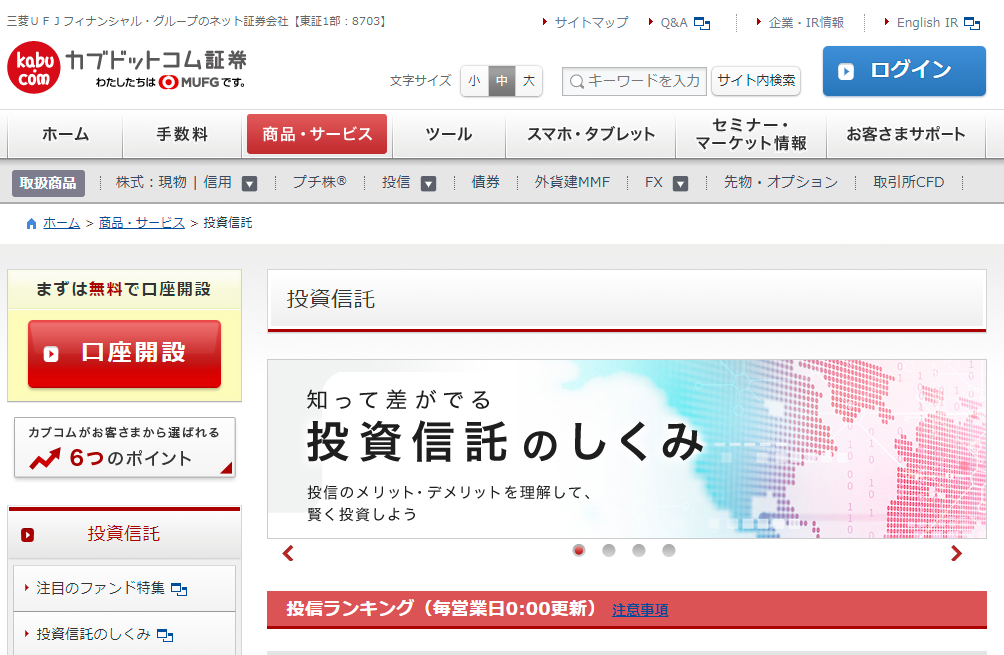1004x655 pixels.
Task: Click the kabu.com red circle logo
Action: pyautogui.click(x=34, y=68)
